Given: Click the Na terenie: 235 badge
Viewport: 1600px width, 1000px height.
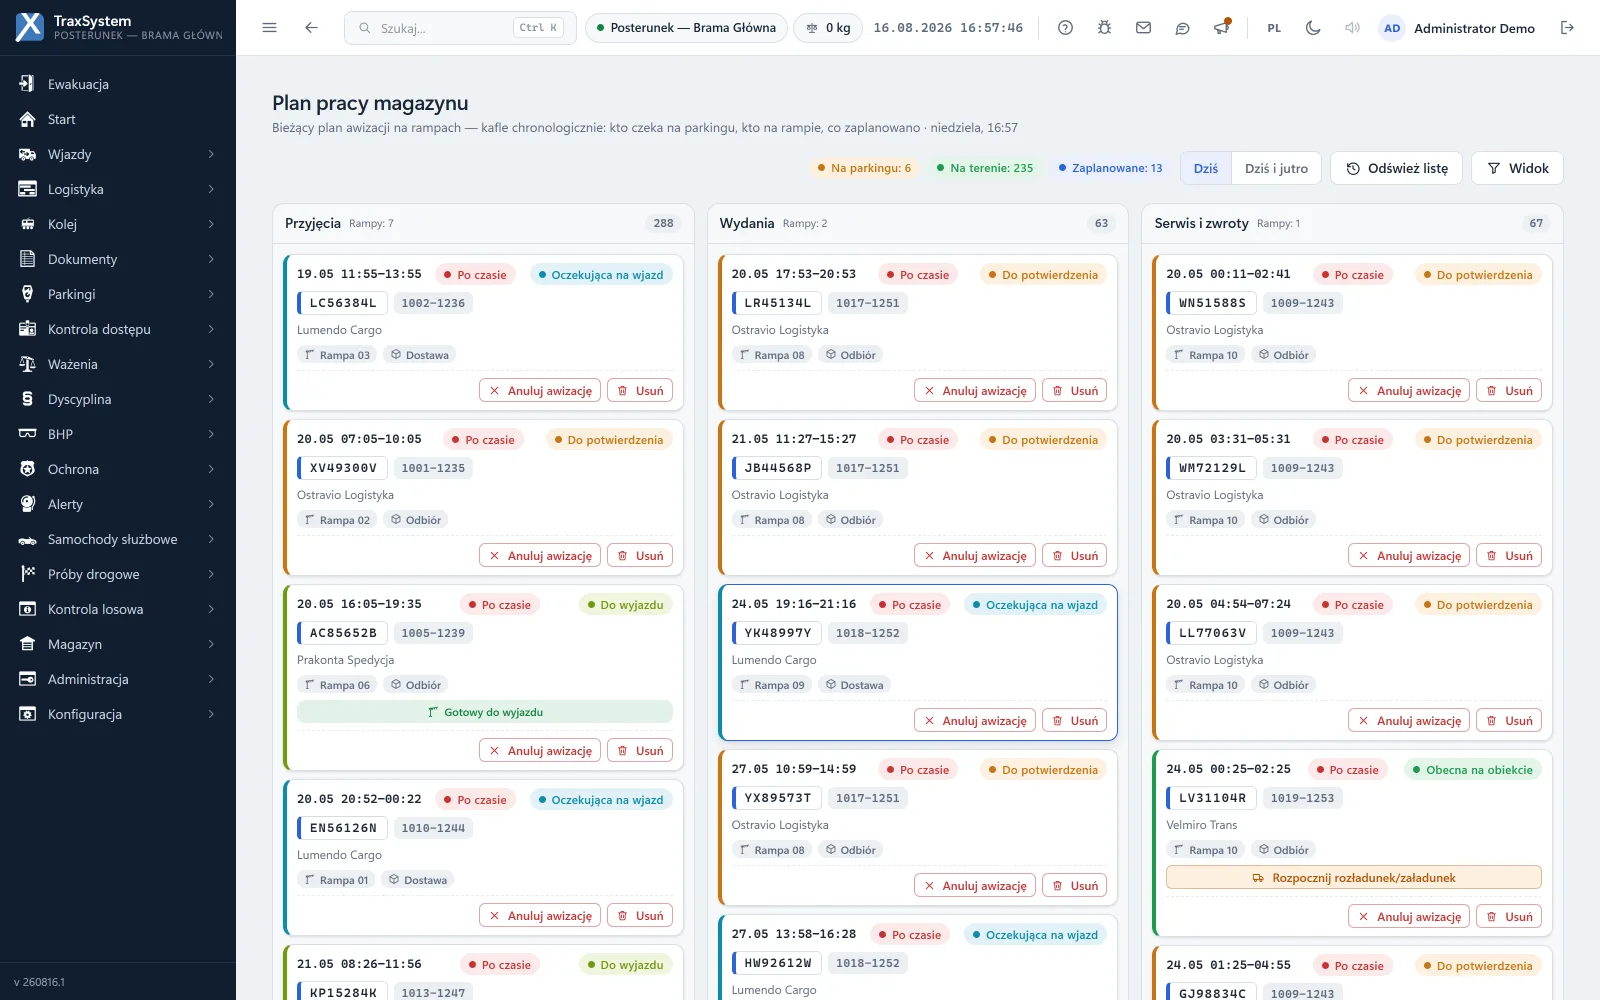Looking at the screenshot, I should pos(985,168).
